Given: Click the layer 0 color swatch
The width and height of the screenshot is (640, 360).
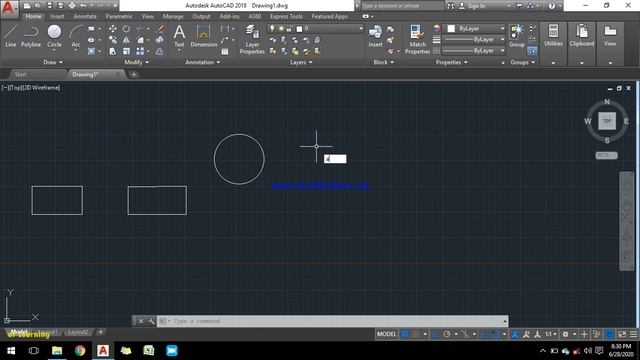Looking at the screenshot, I should pyautogui.click(x=299, y=29).
